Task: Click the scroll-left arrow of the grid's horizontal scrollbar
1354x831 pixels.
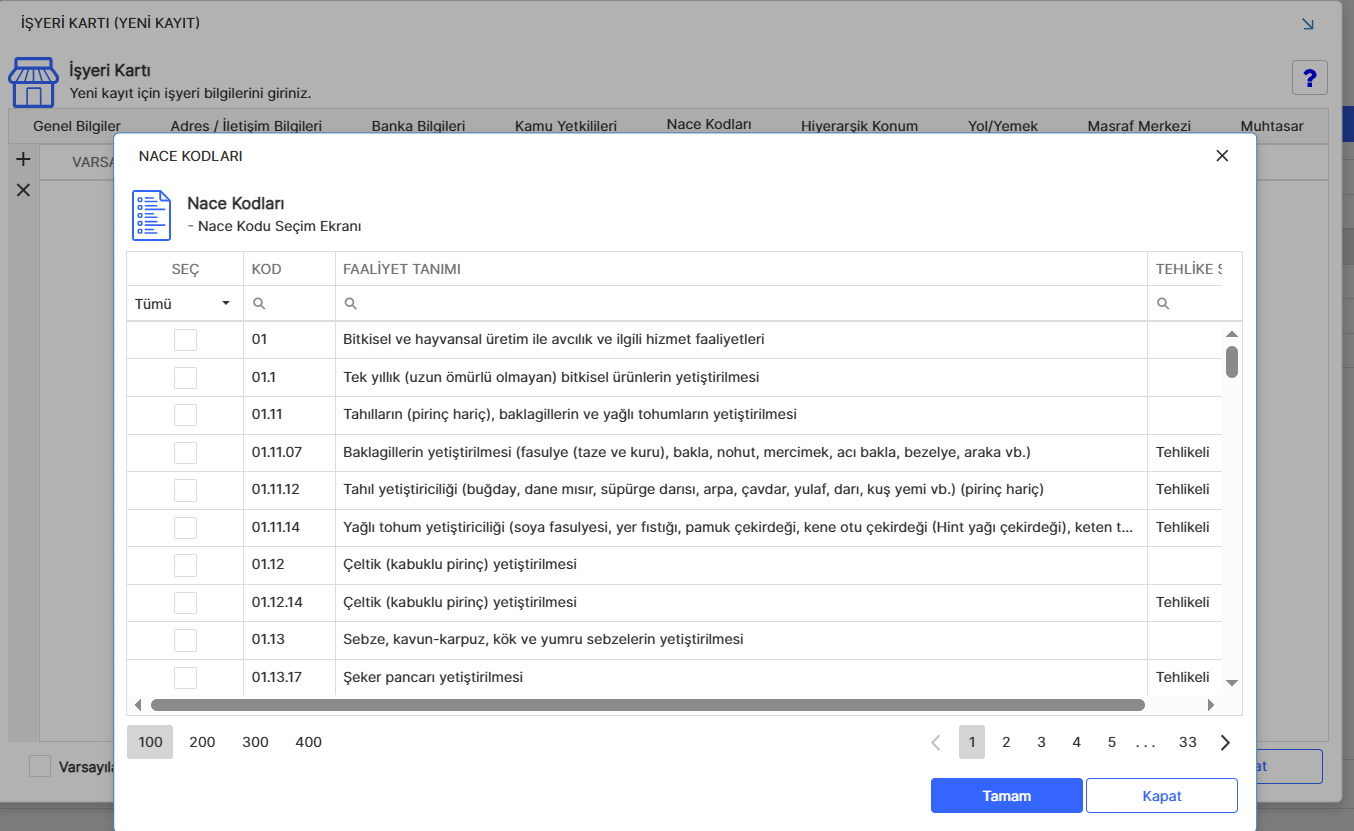Action: 138,705
